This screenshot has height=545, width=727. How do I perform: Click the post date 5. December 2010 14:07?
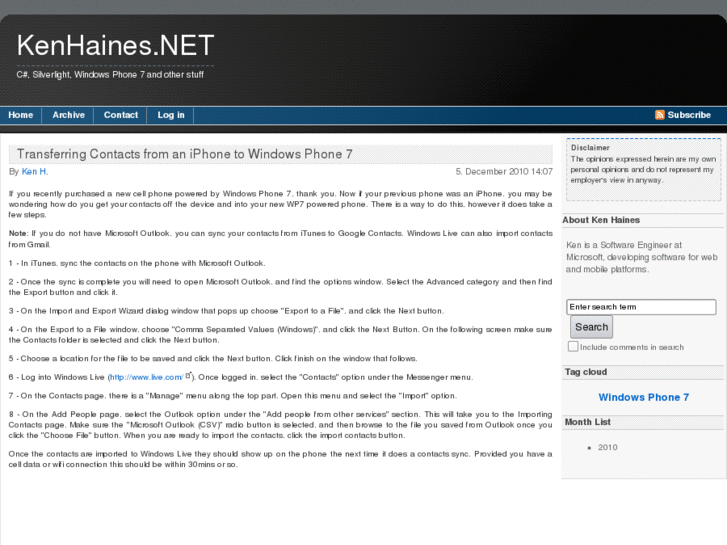pos(504,172)
